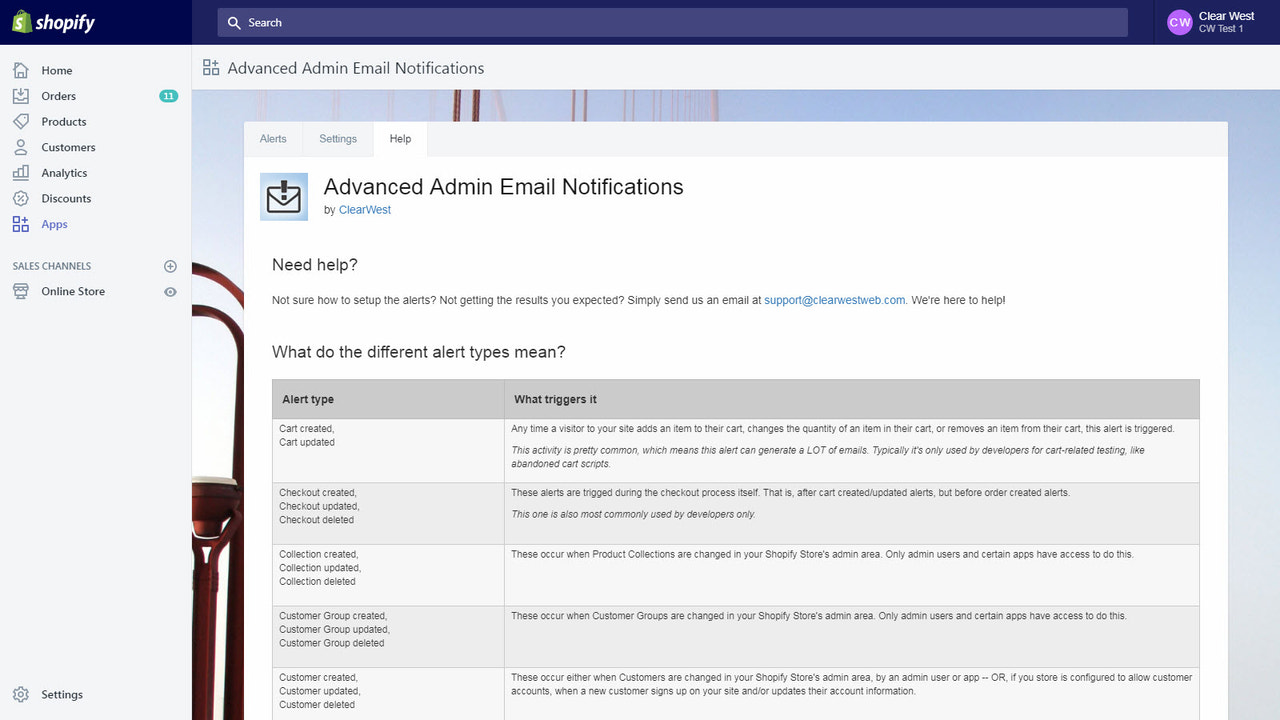Screen dimensions: 1280x720
Task: Open the app's Settings tab
Action: (337, 139)
